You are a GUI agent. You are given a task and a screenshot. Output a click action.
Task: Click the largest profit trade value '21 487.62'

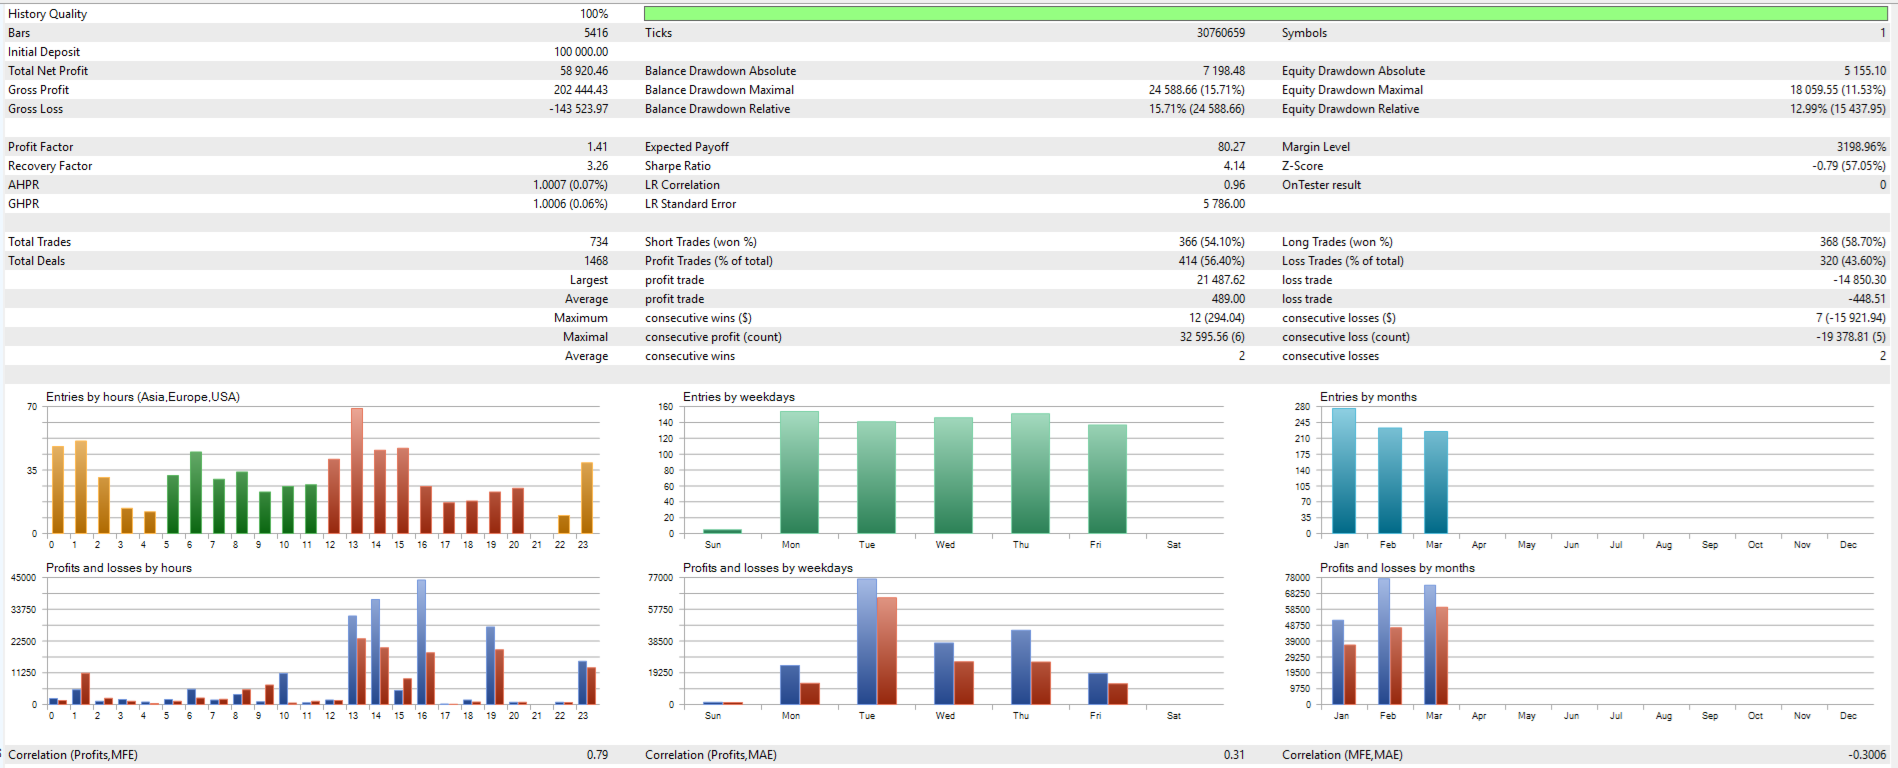tap(1221, 280)
